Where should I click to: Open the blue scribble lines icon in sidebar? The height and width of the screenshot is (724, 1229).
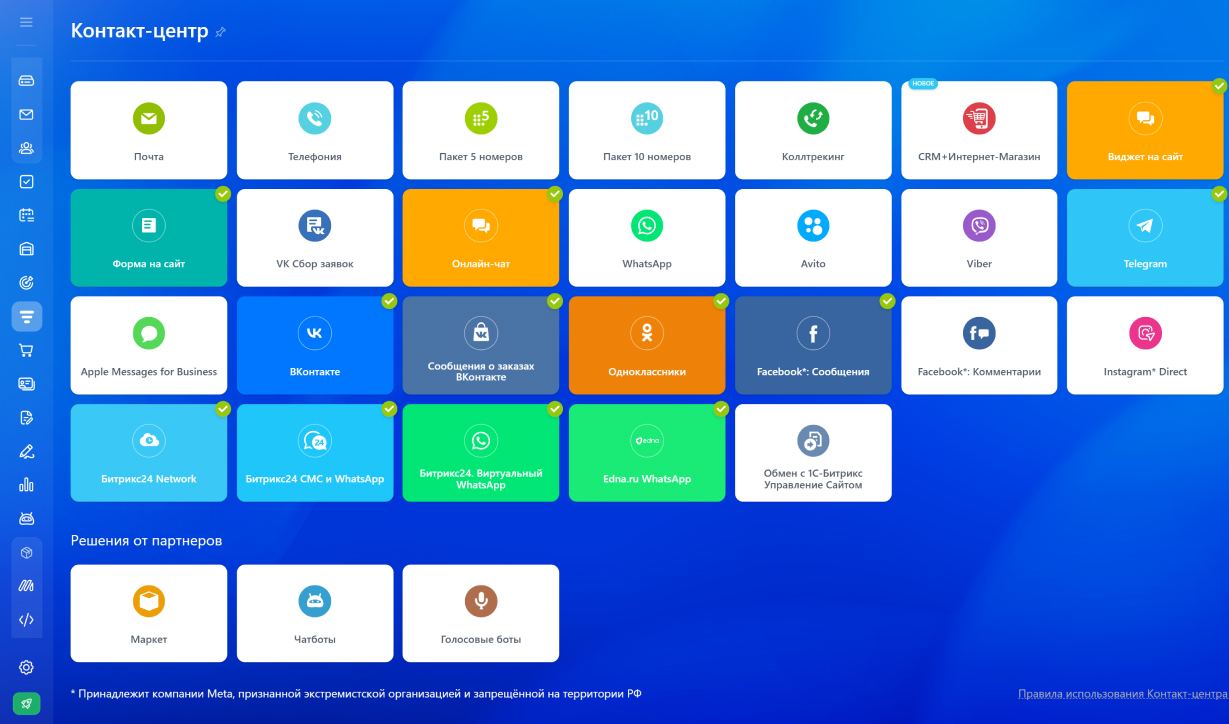[26, 586]
